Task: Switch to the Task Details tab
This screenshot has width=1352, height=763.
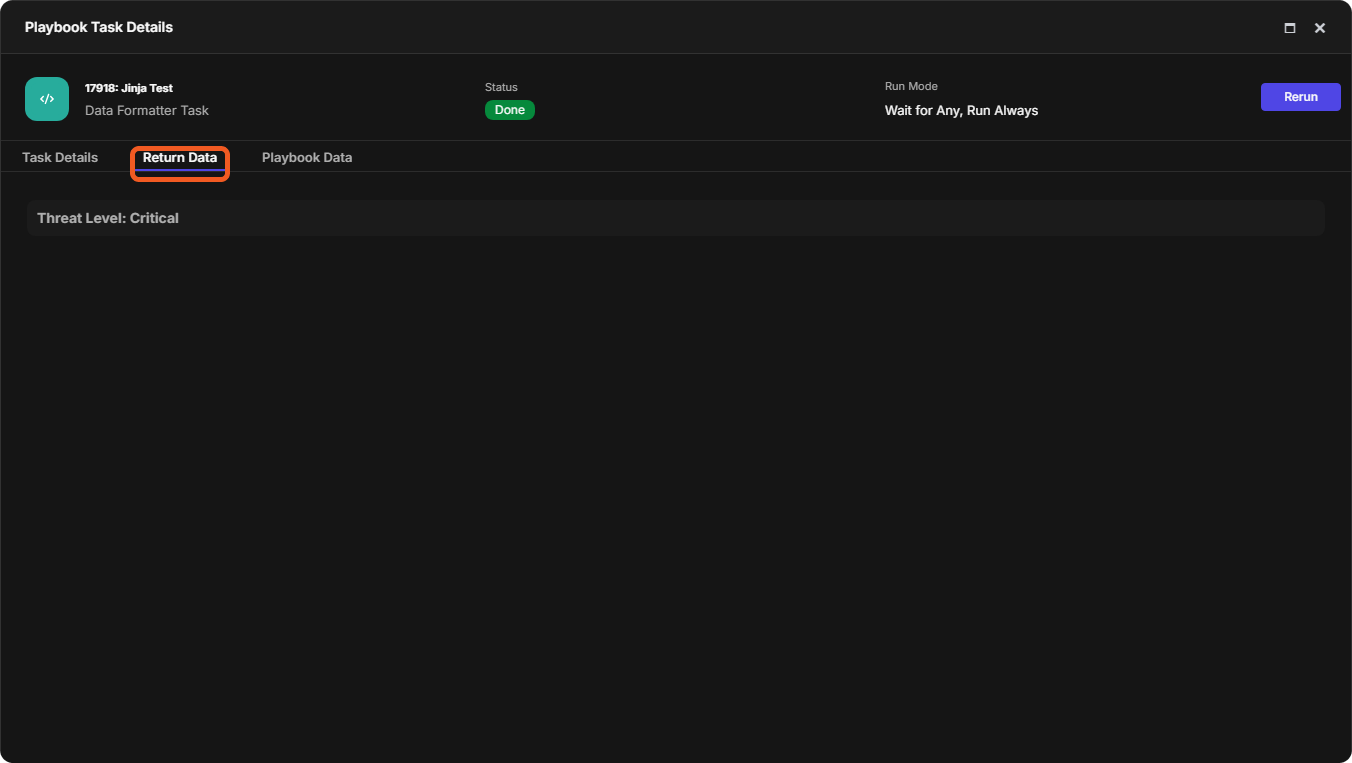Action: click(x=60, y=157)
